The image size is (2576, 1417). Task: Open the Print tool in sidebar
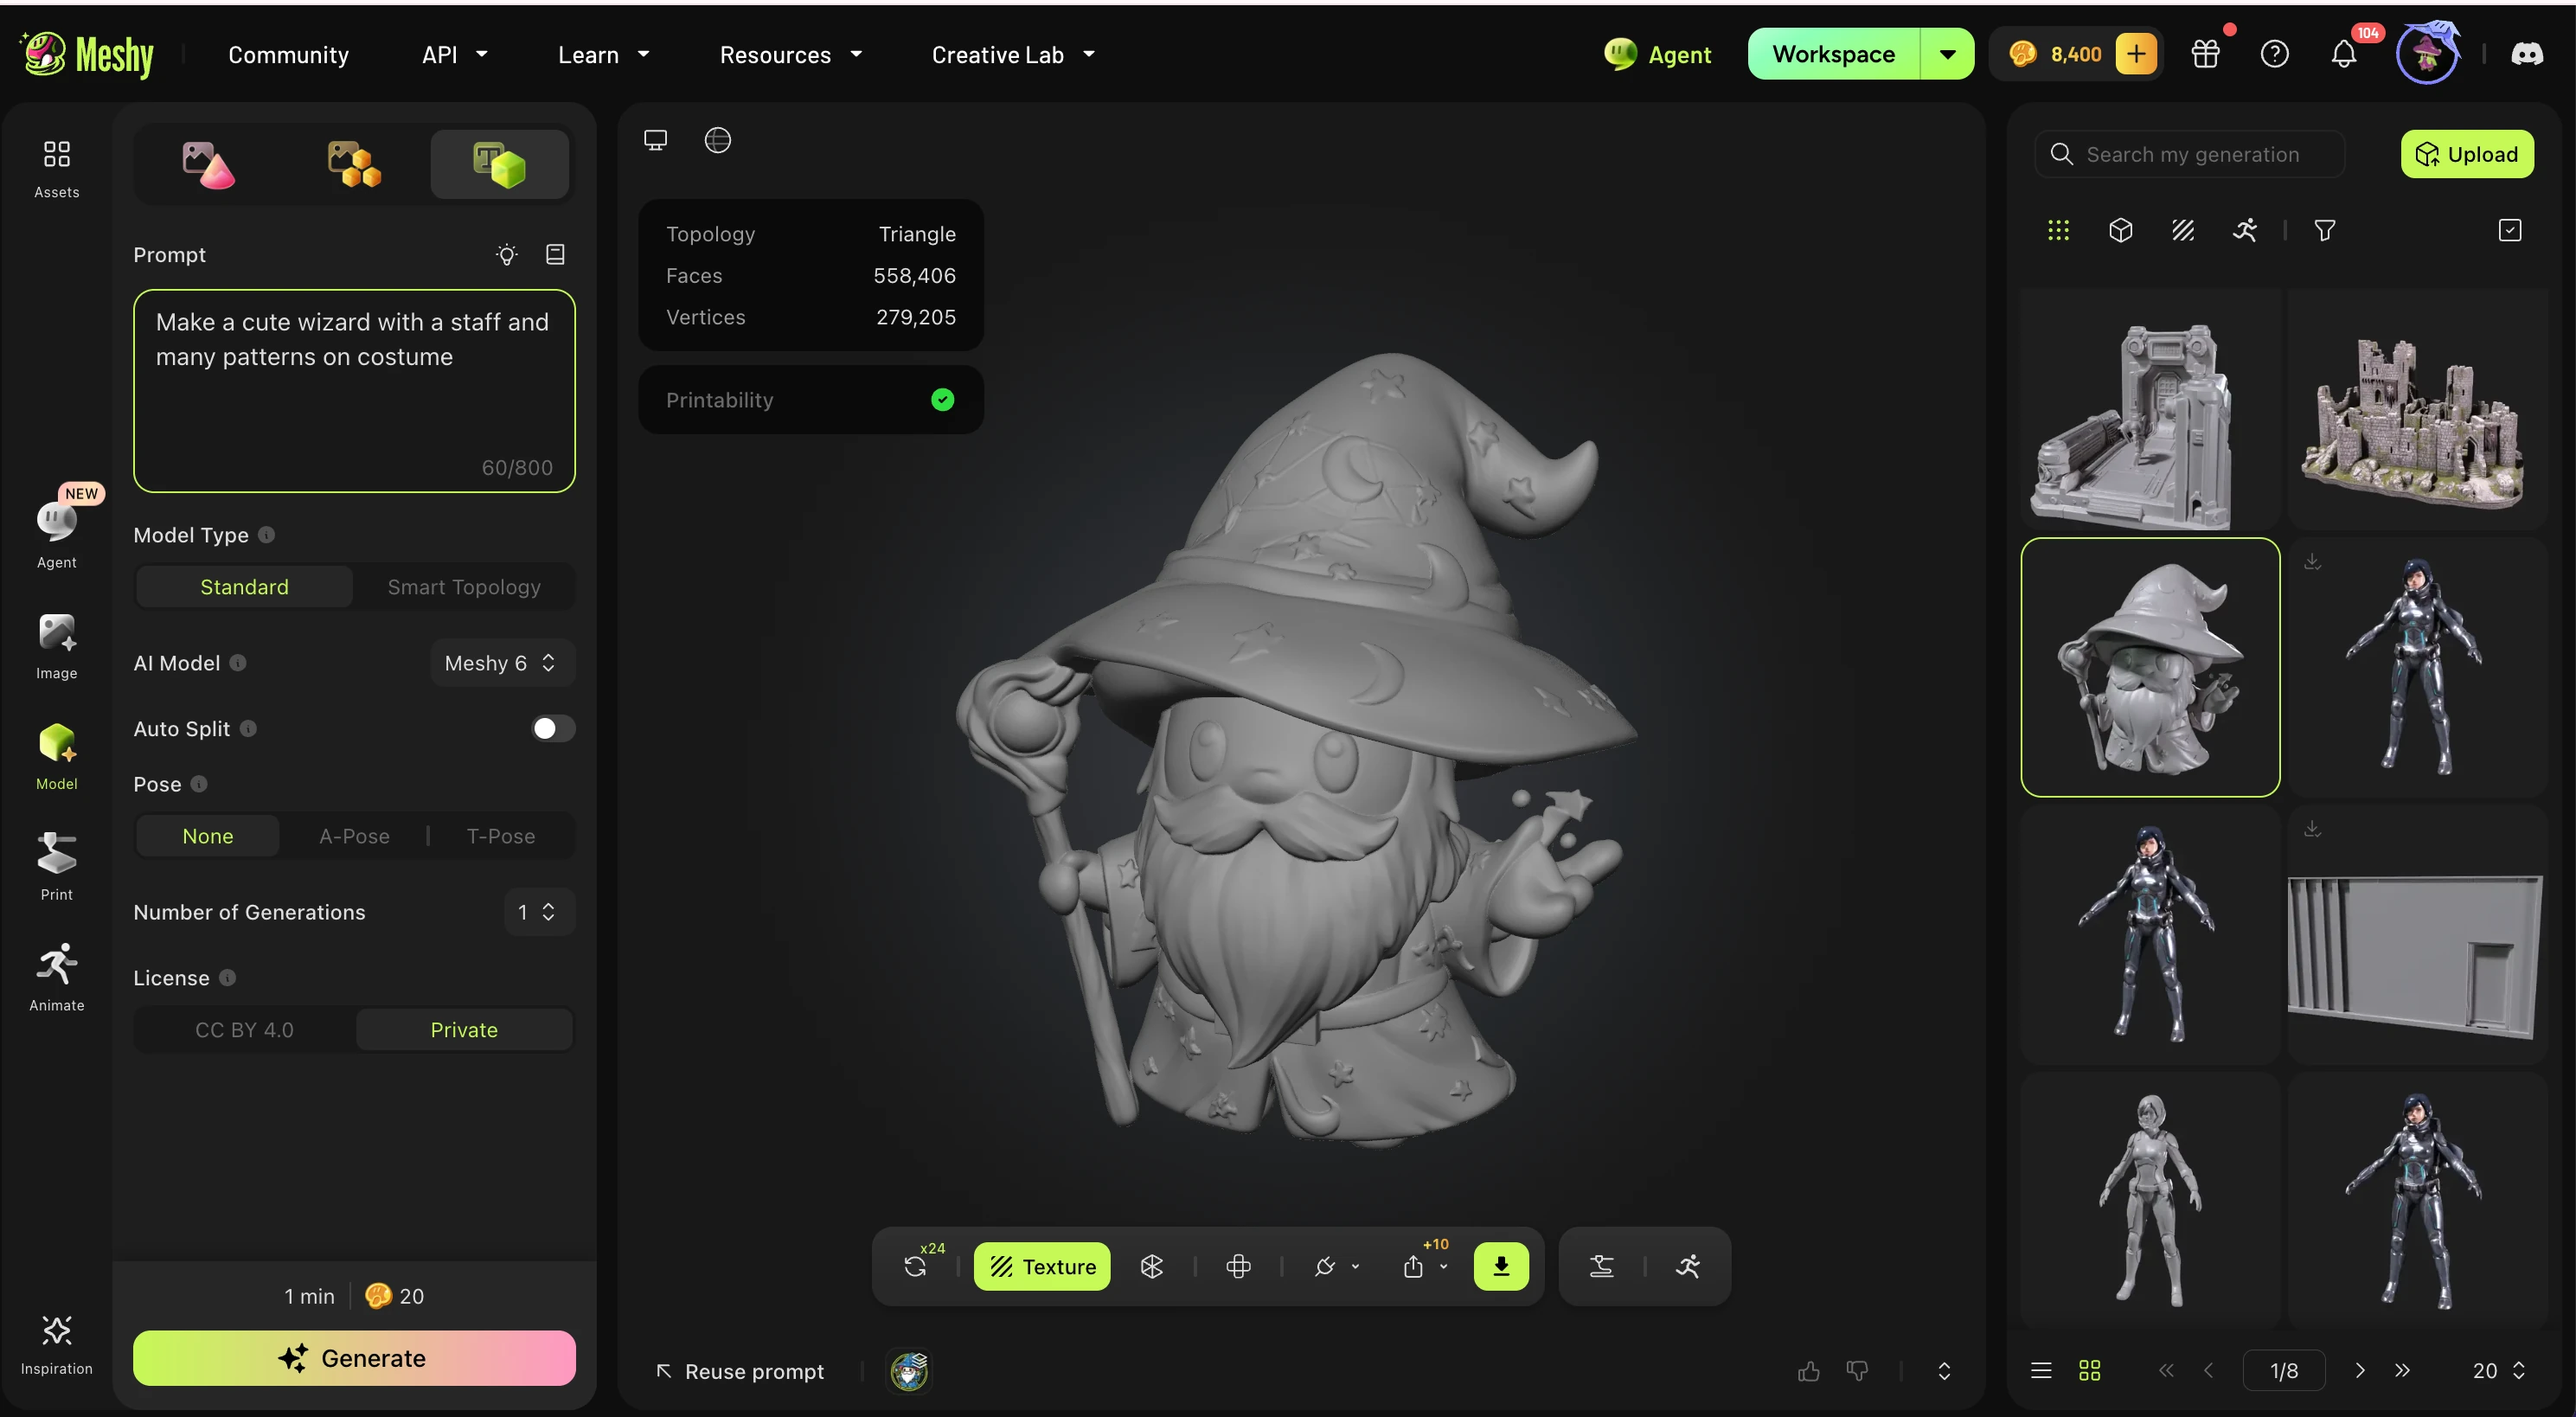pos(56,866)
